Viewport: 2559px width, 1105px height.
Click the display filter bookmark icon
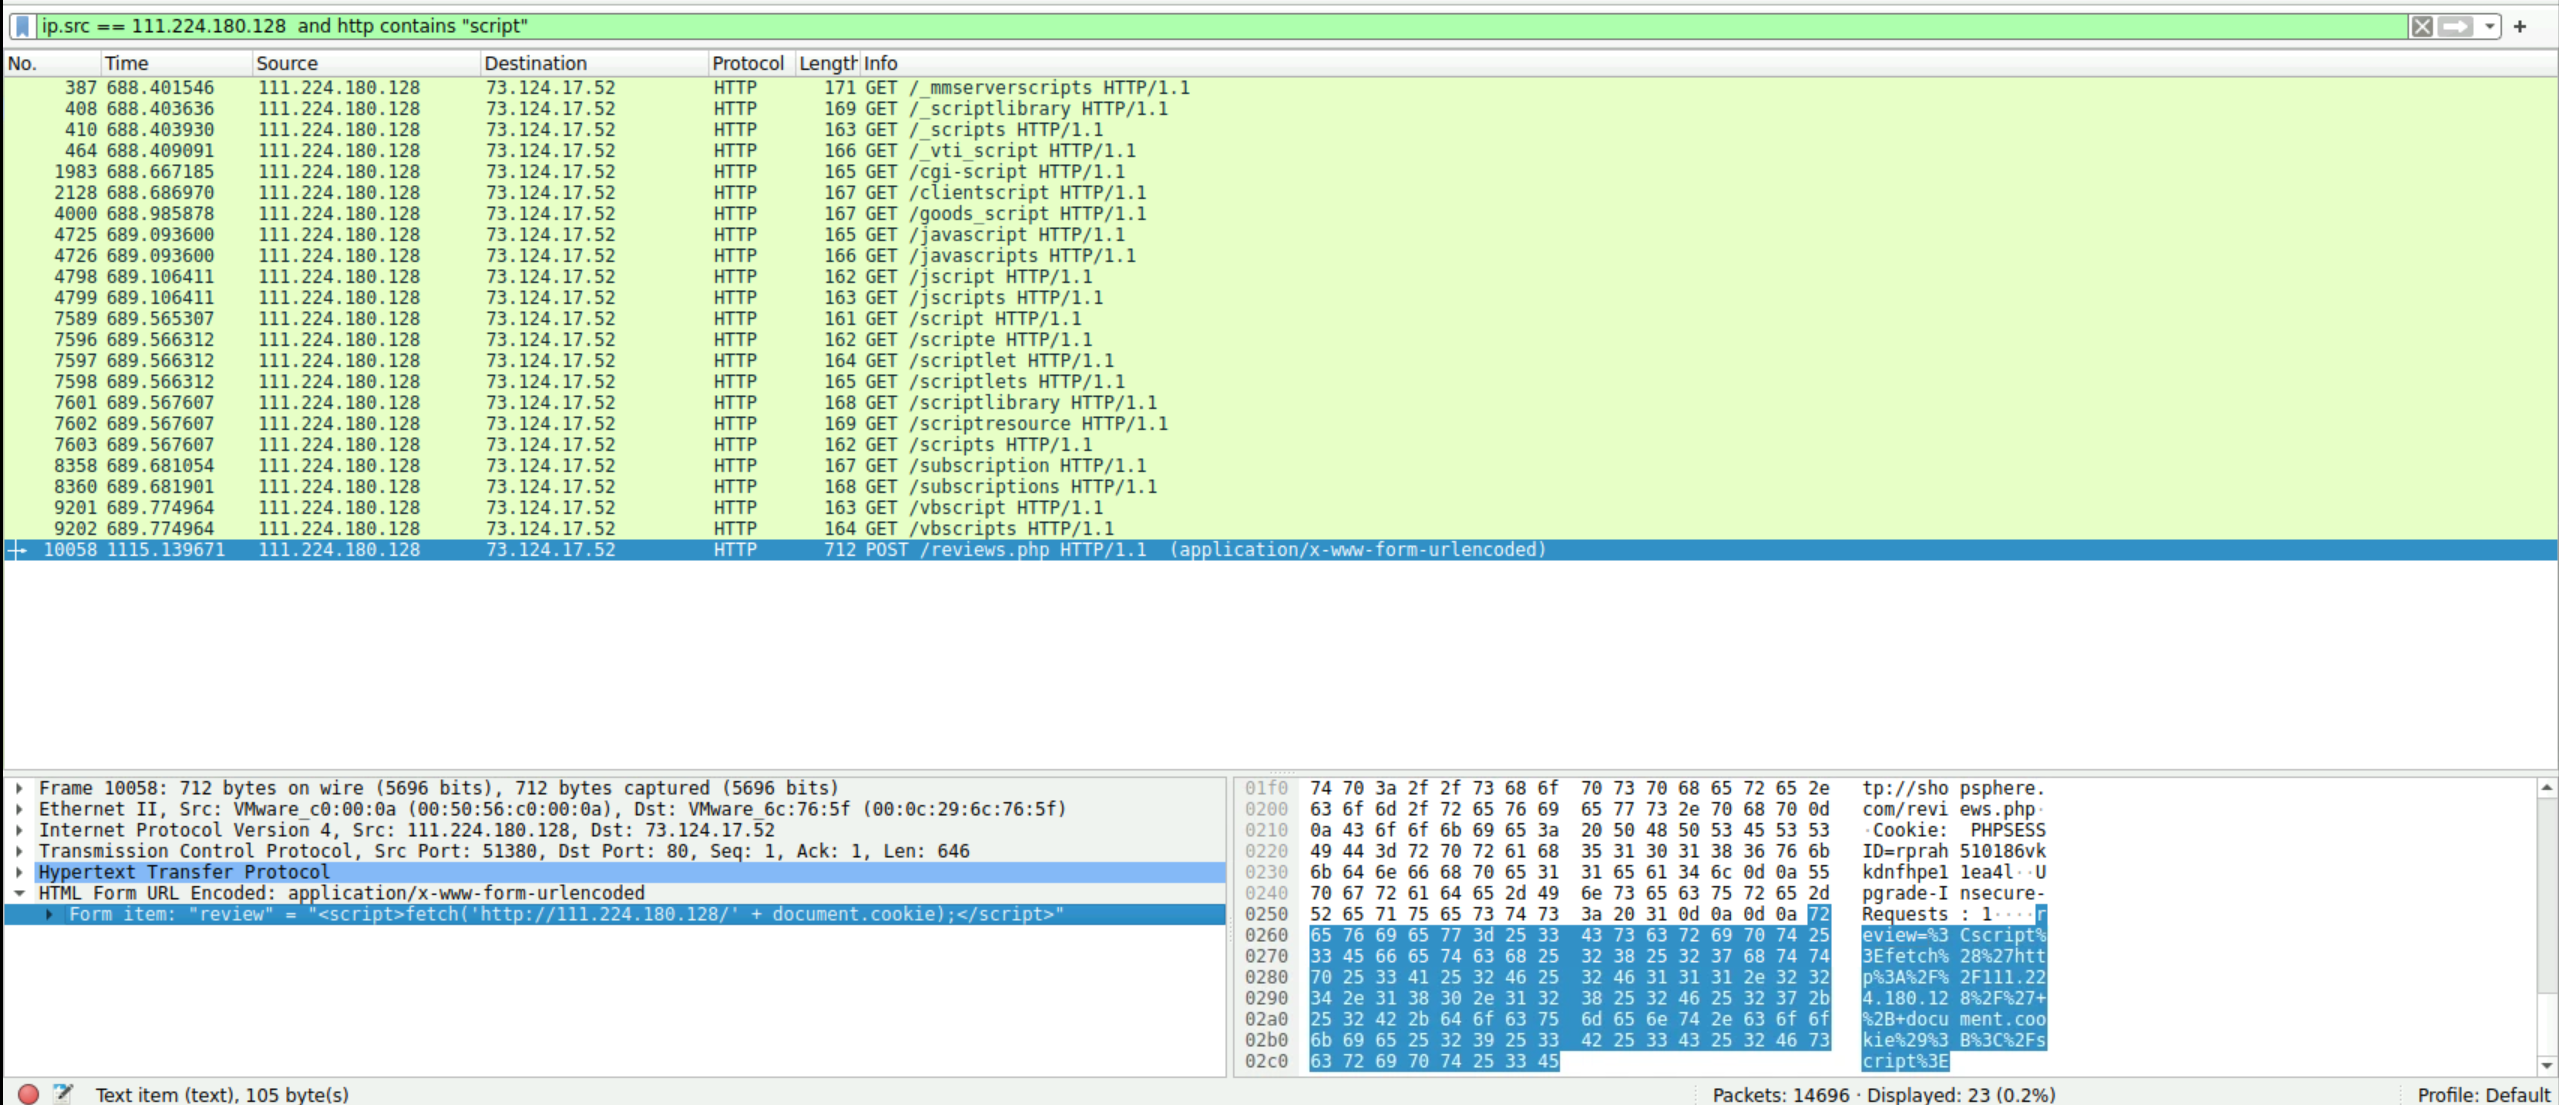pyautogui.click(x=22, y=26)
